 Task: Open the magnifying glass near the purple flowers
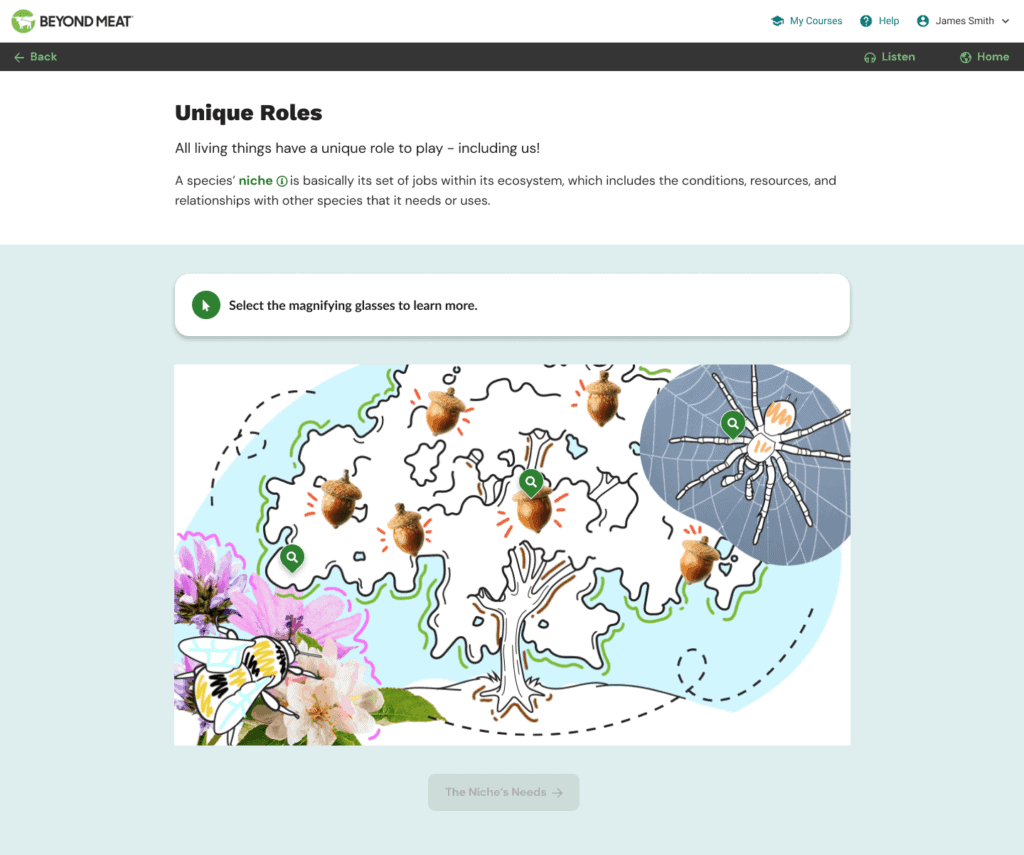292,558
